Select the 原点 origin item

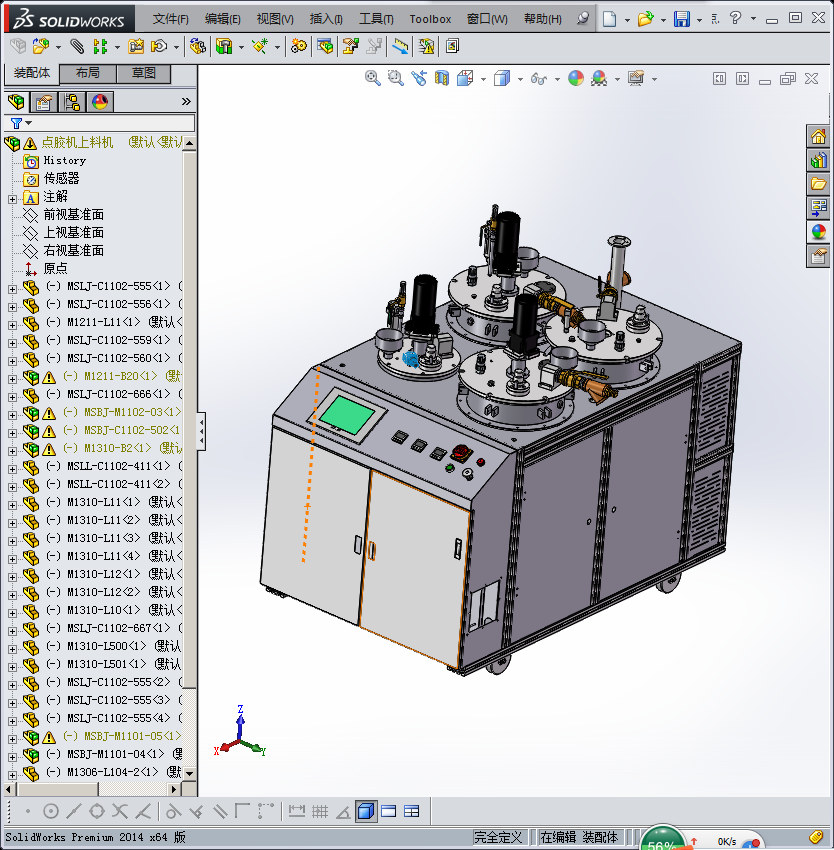[55, 268]
